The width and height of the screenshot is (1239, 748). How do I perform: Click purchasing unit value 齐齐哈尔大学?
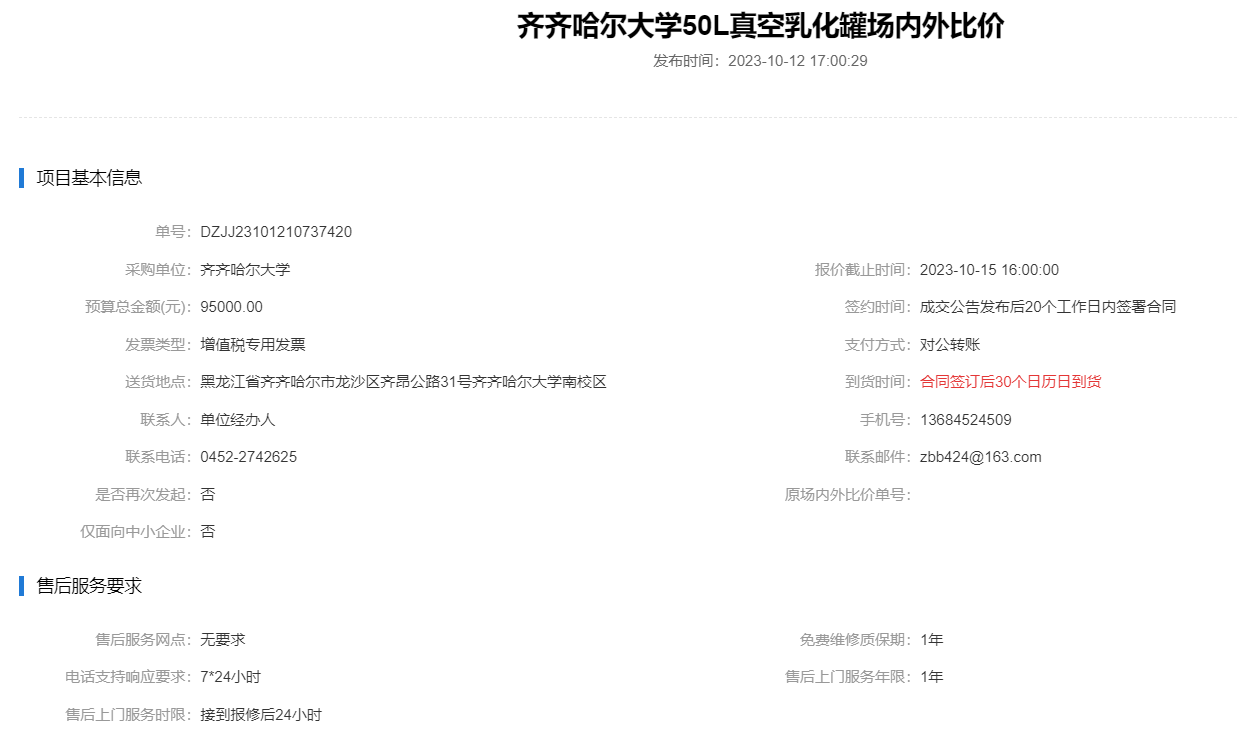point(245,270)
